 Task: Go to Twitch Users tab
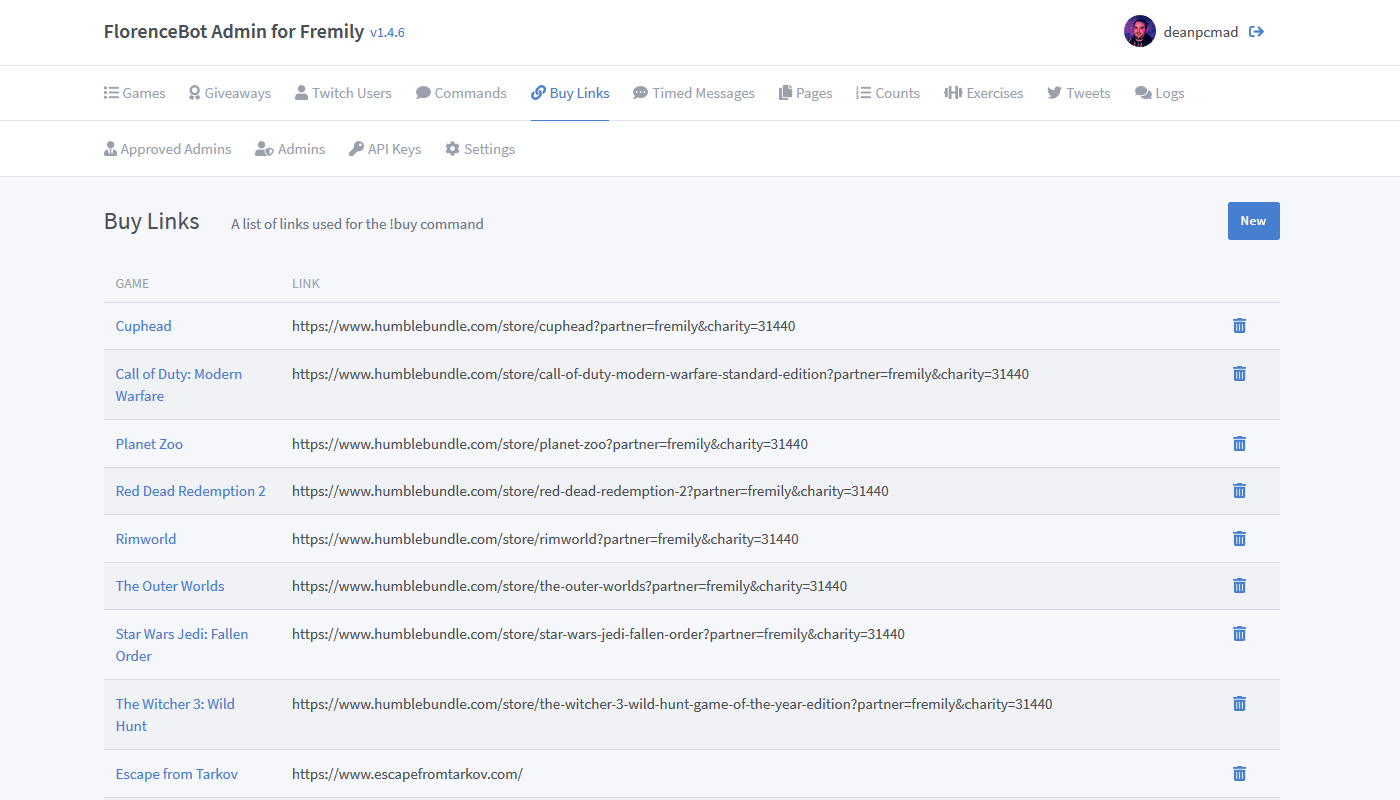(x=343, y=93)
